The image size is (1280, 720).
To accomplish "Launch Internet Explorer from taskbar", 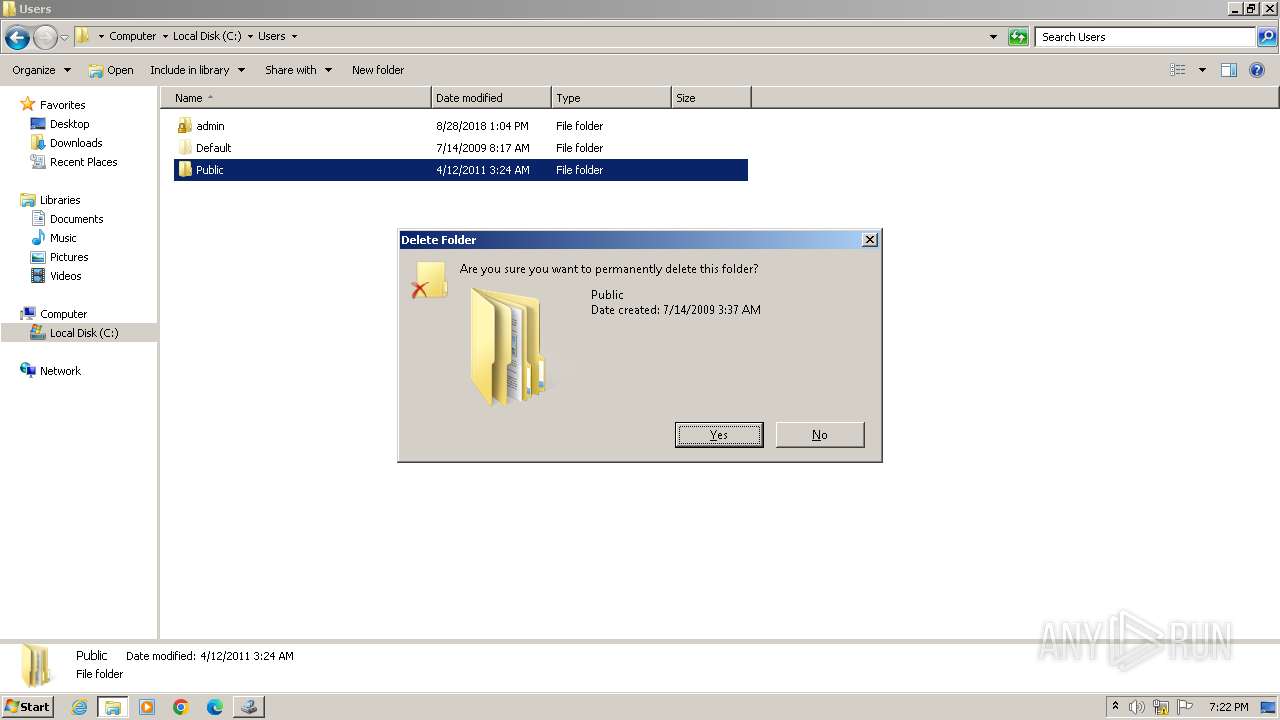I will [x=79, y=707].
